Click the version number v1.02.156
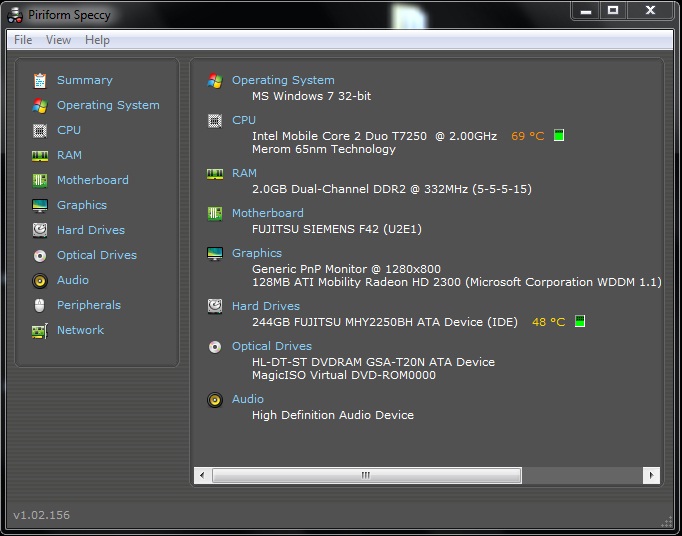The width and height of the screenshot is (682, 536). pyautogui.click(x=41, y=515)
